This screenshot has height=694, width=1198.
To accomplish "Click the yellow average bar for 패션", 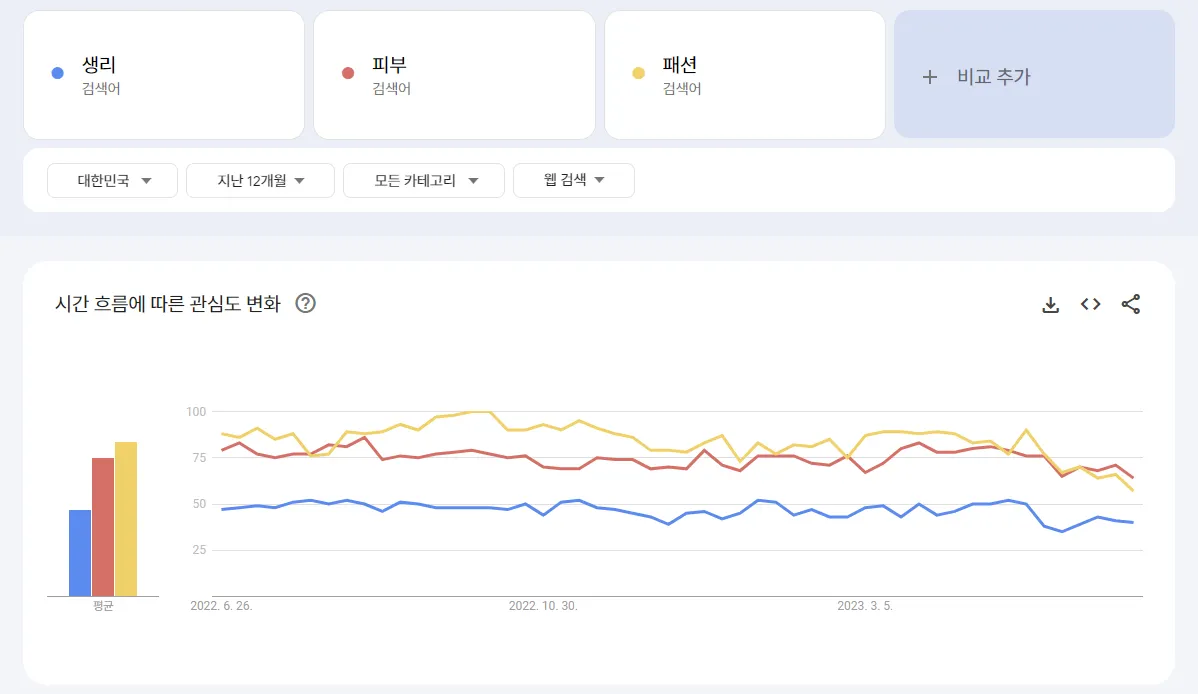I will tap(126, 519).
